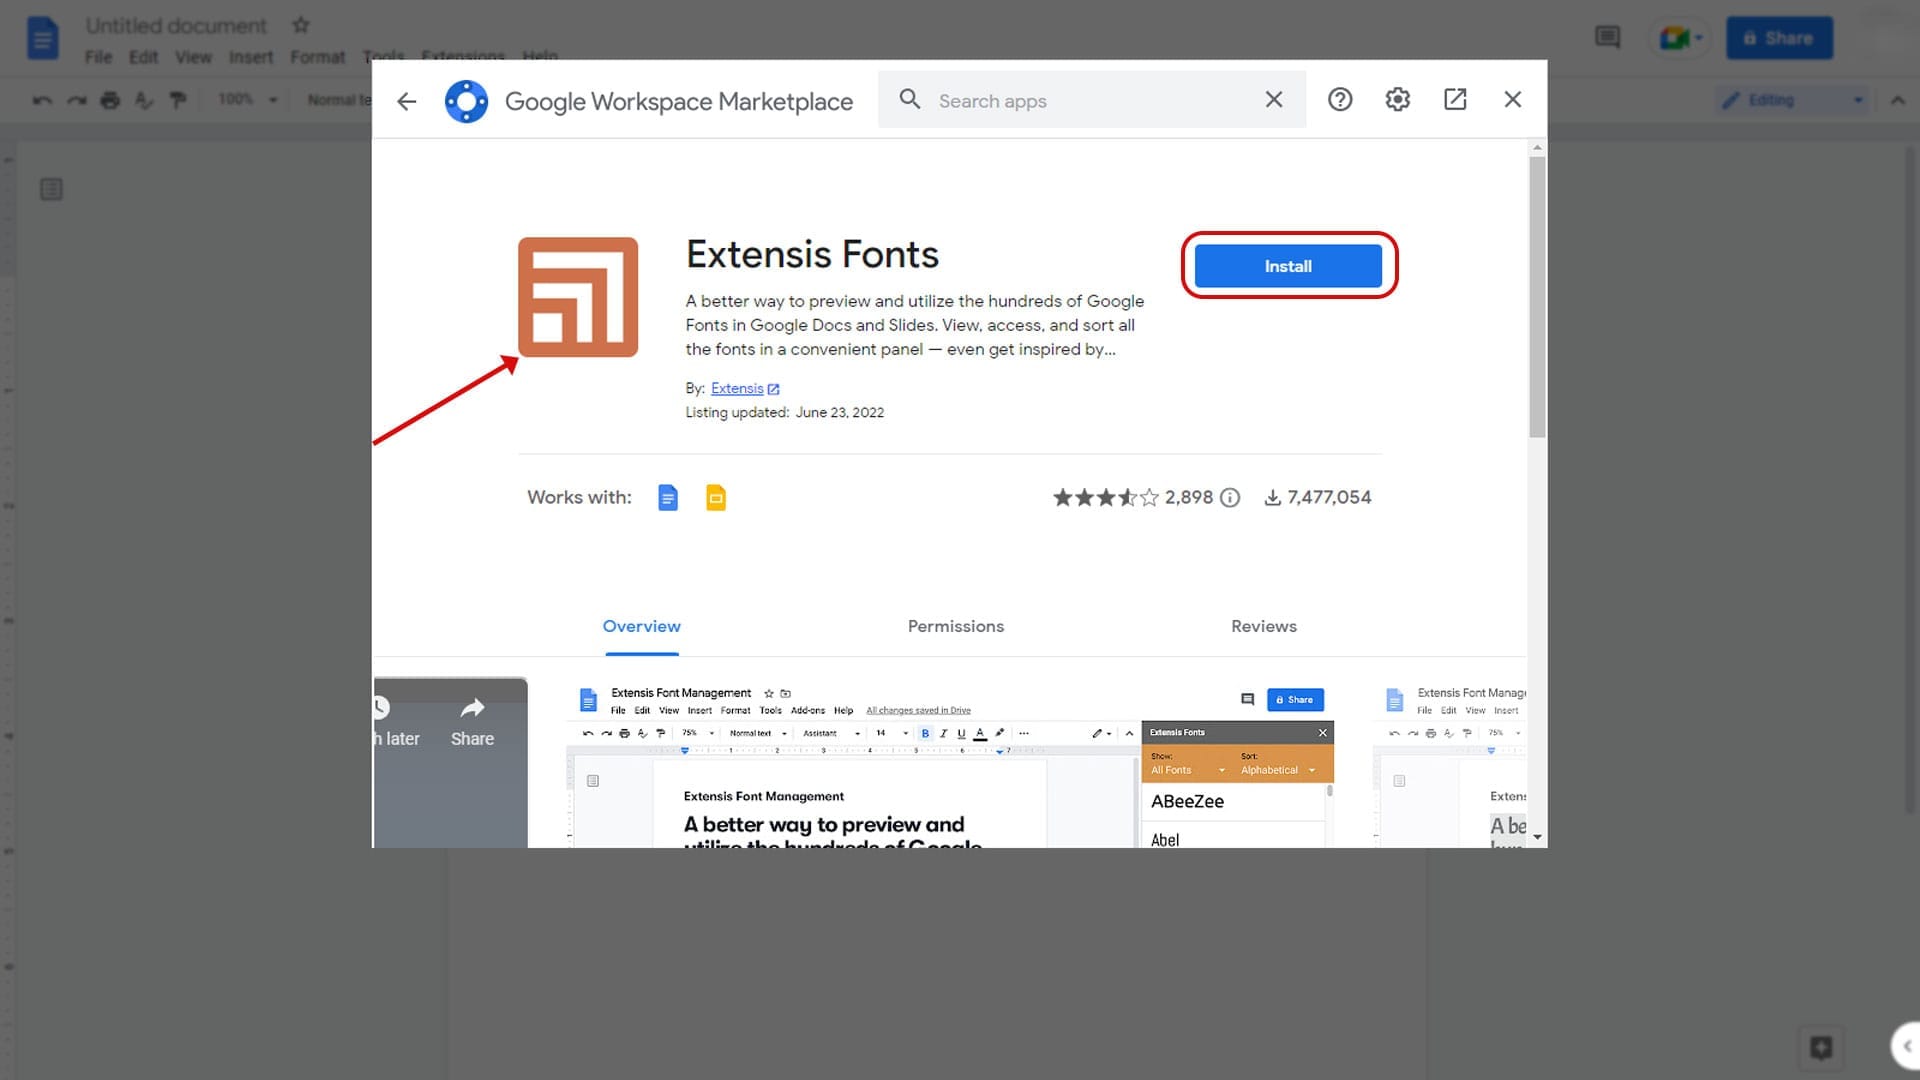Clear the search apps field
This screenshot has height=1080, width=1920.
pos(1273,99)
